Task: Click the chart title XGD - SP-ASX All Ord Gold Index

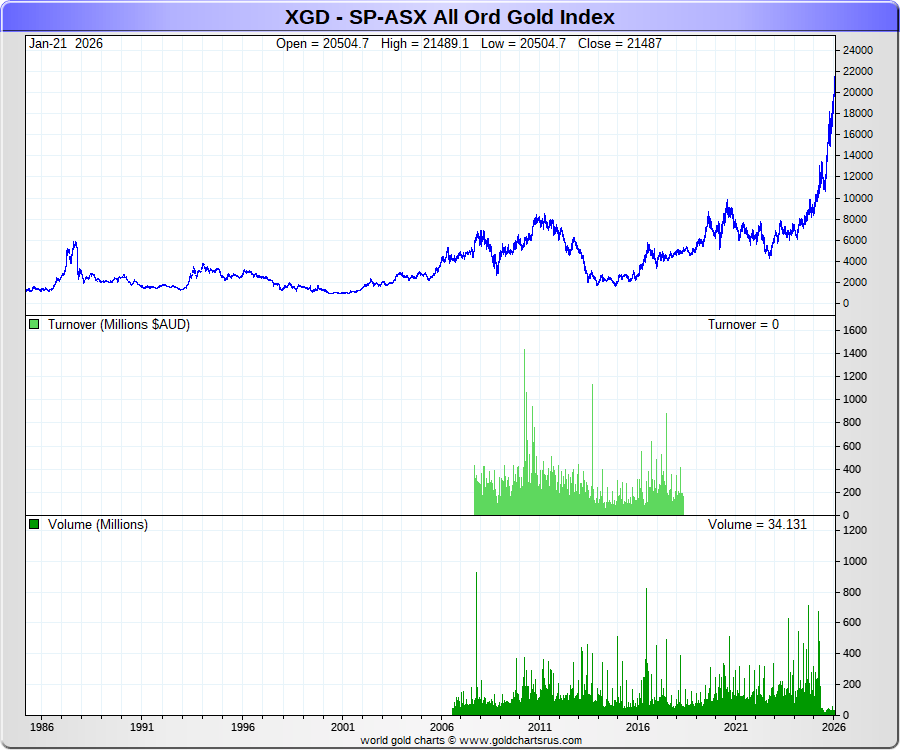Action: click(449, 17)
